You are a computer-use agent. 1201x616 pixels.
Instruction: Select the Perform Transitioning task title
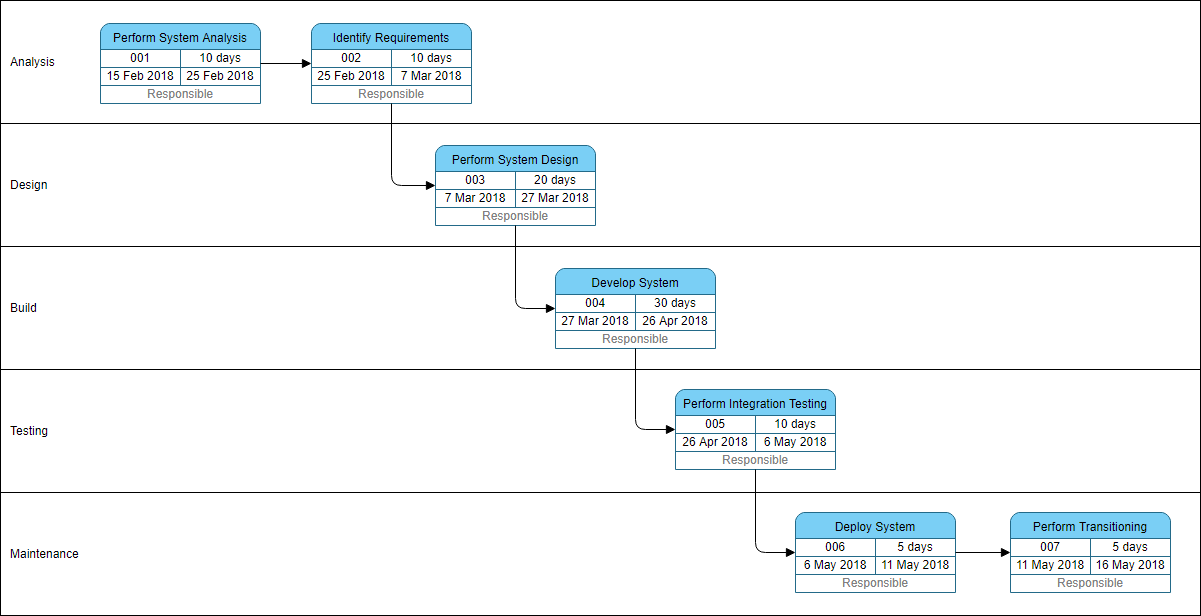[1090, 526]
